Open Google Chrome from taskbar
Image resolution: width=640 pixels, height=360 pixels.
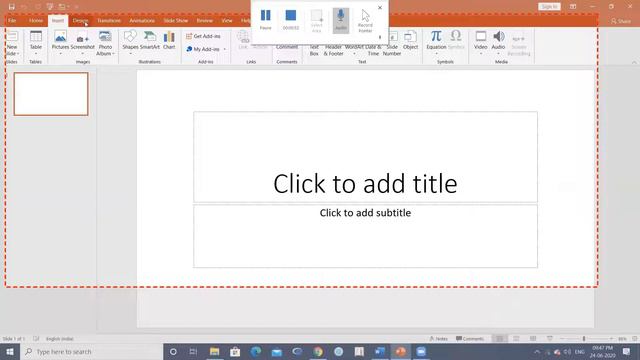point(318,351)
